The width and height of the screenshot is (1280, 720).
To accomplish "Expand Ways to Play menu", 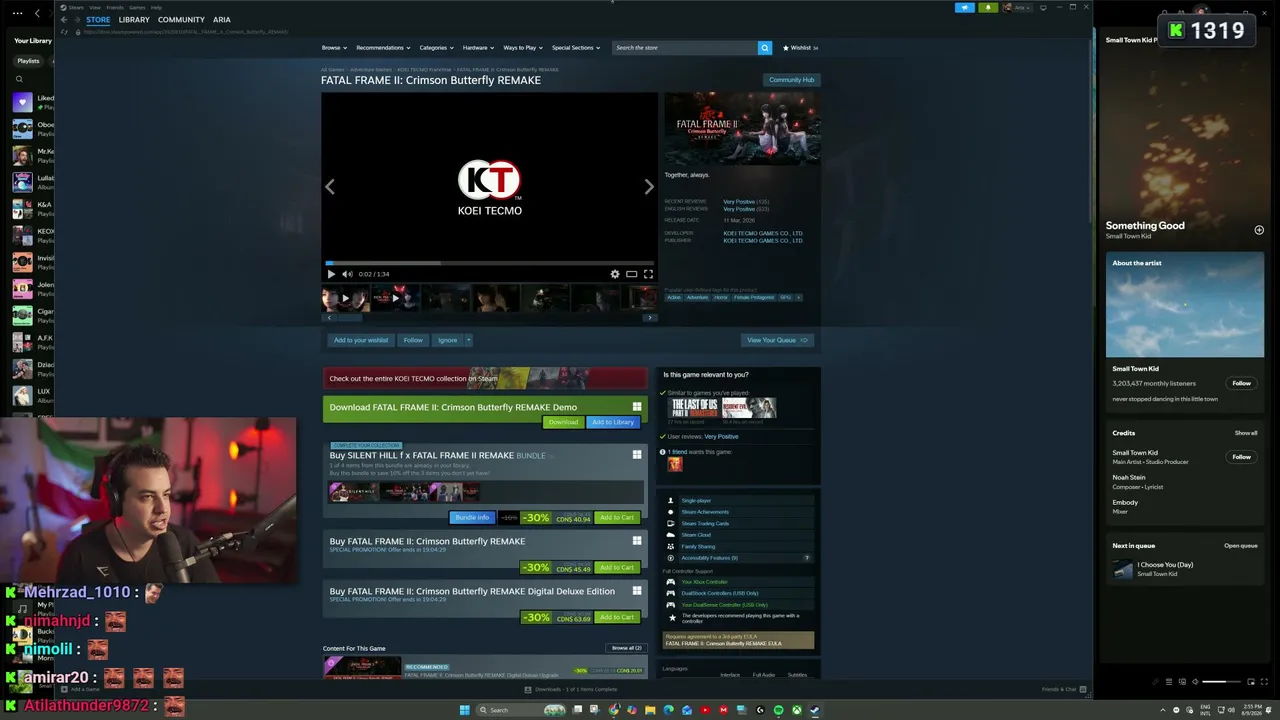I will (523, 48).
